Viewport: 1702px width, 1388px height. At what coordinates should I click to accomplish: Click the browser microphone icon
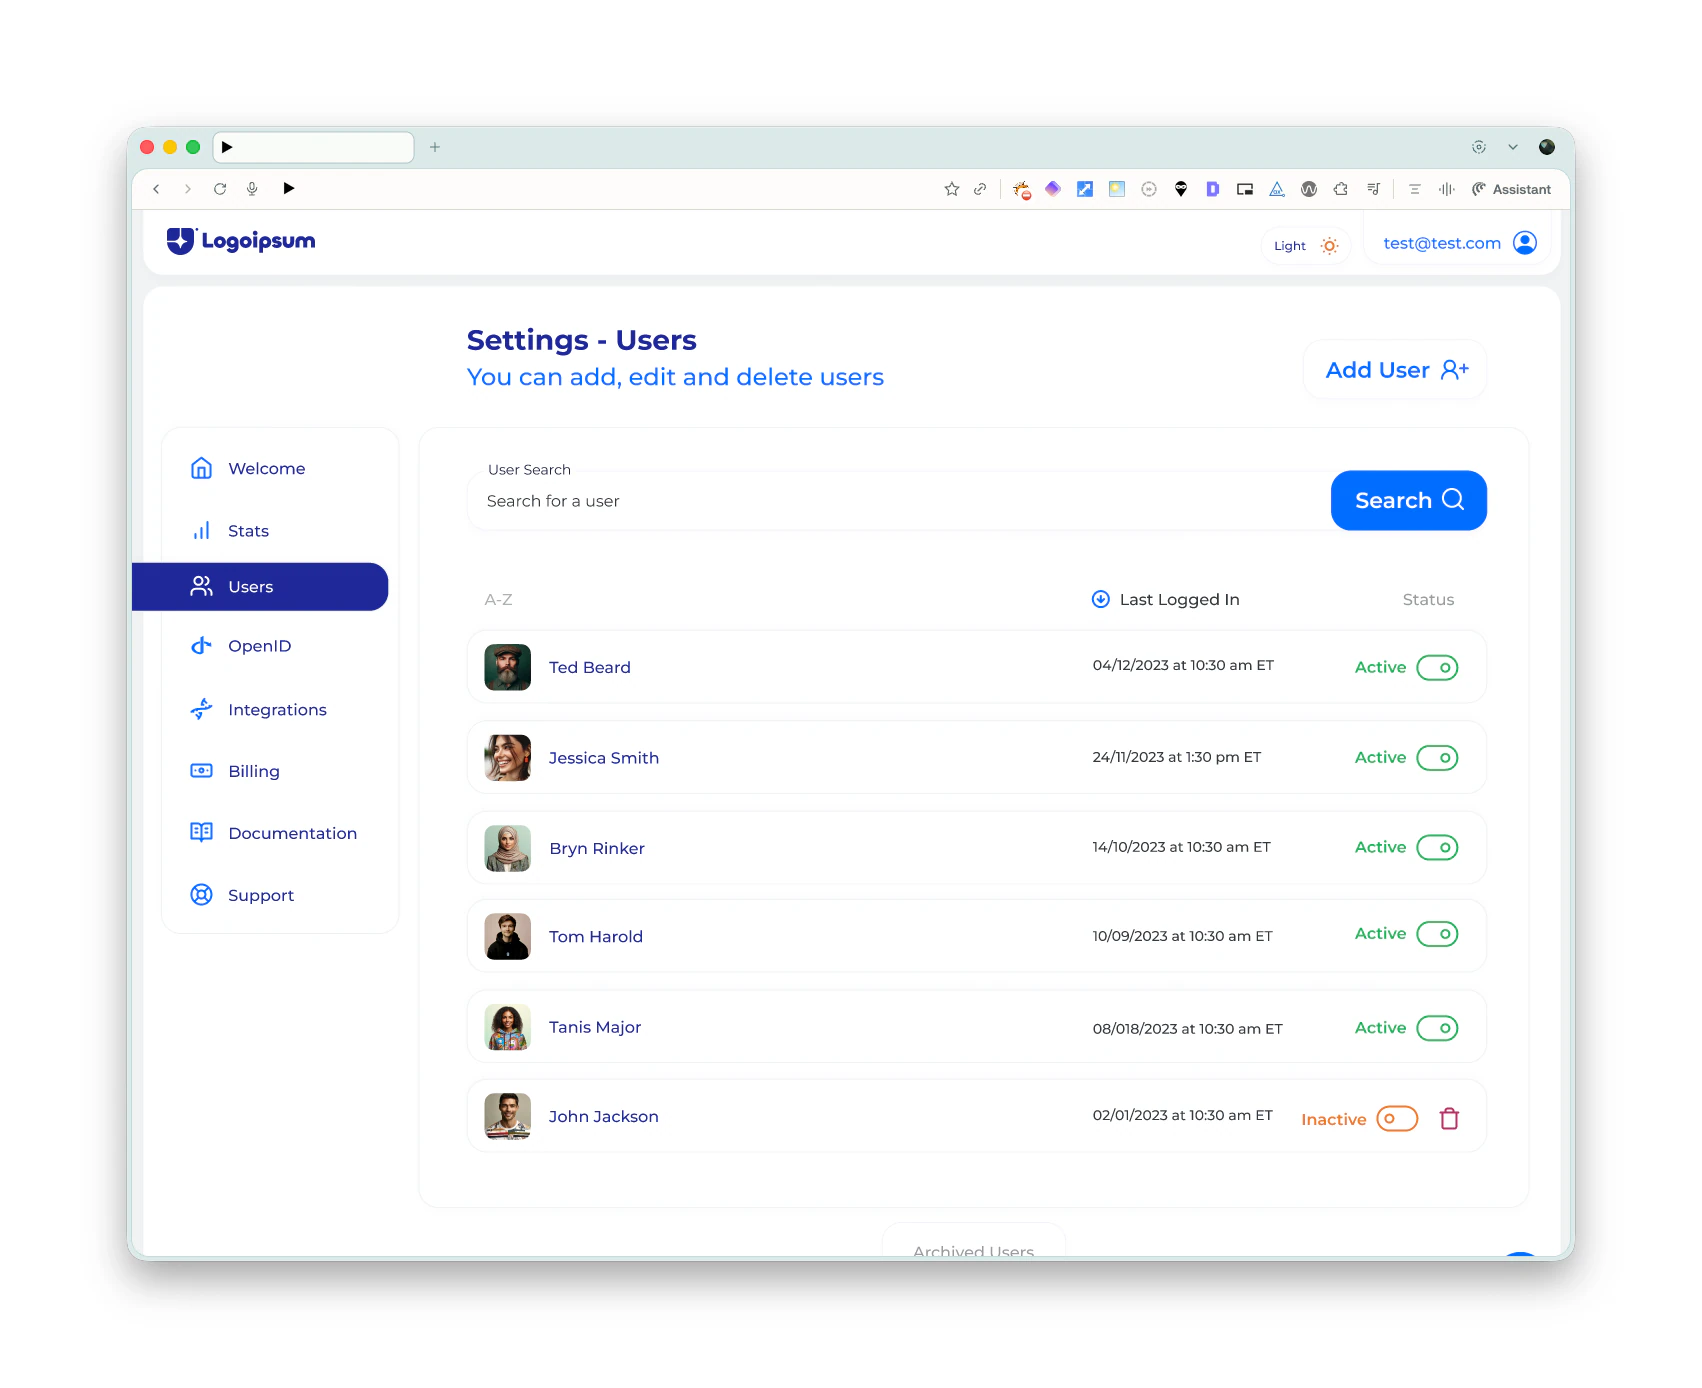(x=252, y=189)
